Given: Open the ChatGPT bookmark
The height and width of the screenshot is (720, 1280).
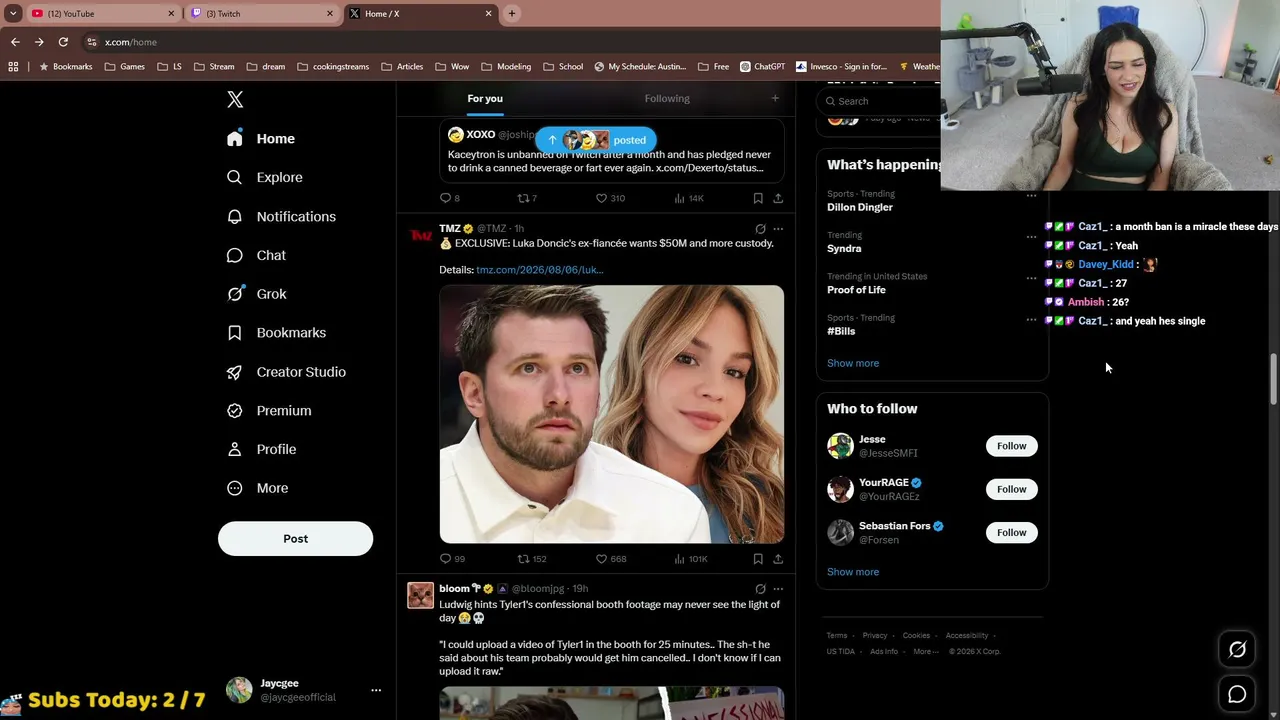Looking at the screenshot, I should tap(763, 67).
